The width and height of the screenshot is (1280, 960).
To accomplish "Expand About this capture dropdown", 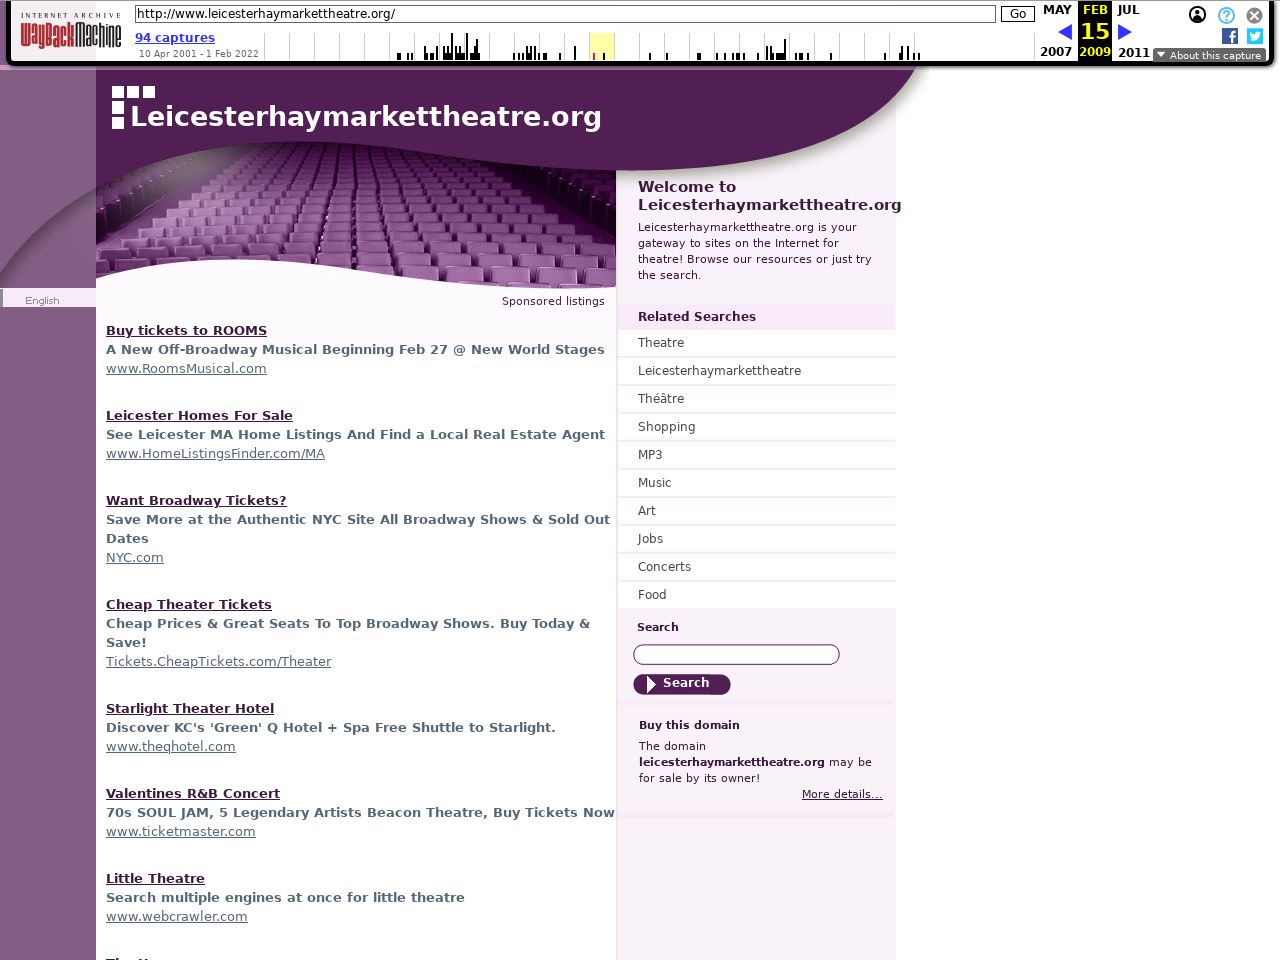I will [1209, 55].
